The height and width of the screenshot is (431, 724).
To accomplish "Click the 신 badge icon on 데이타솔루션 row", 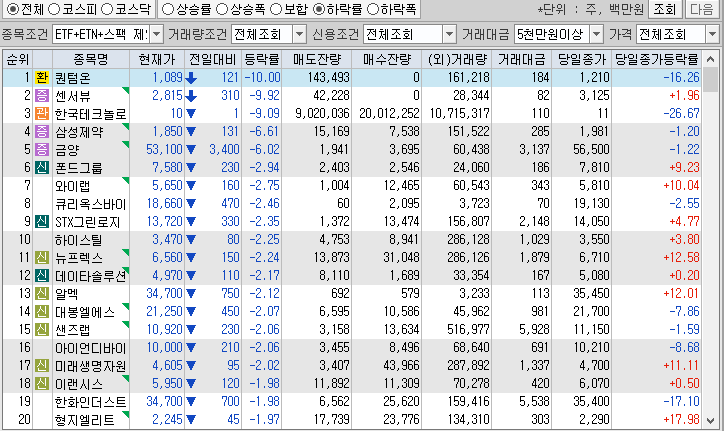I will click(42, 276).
